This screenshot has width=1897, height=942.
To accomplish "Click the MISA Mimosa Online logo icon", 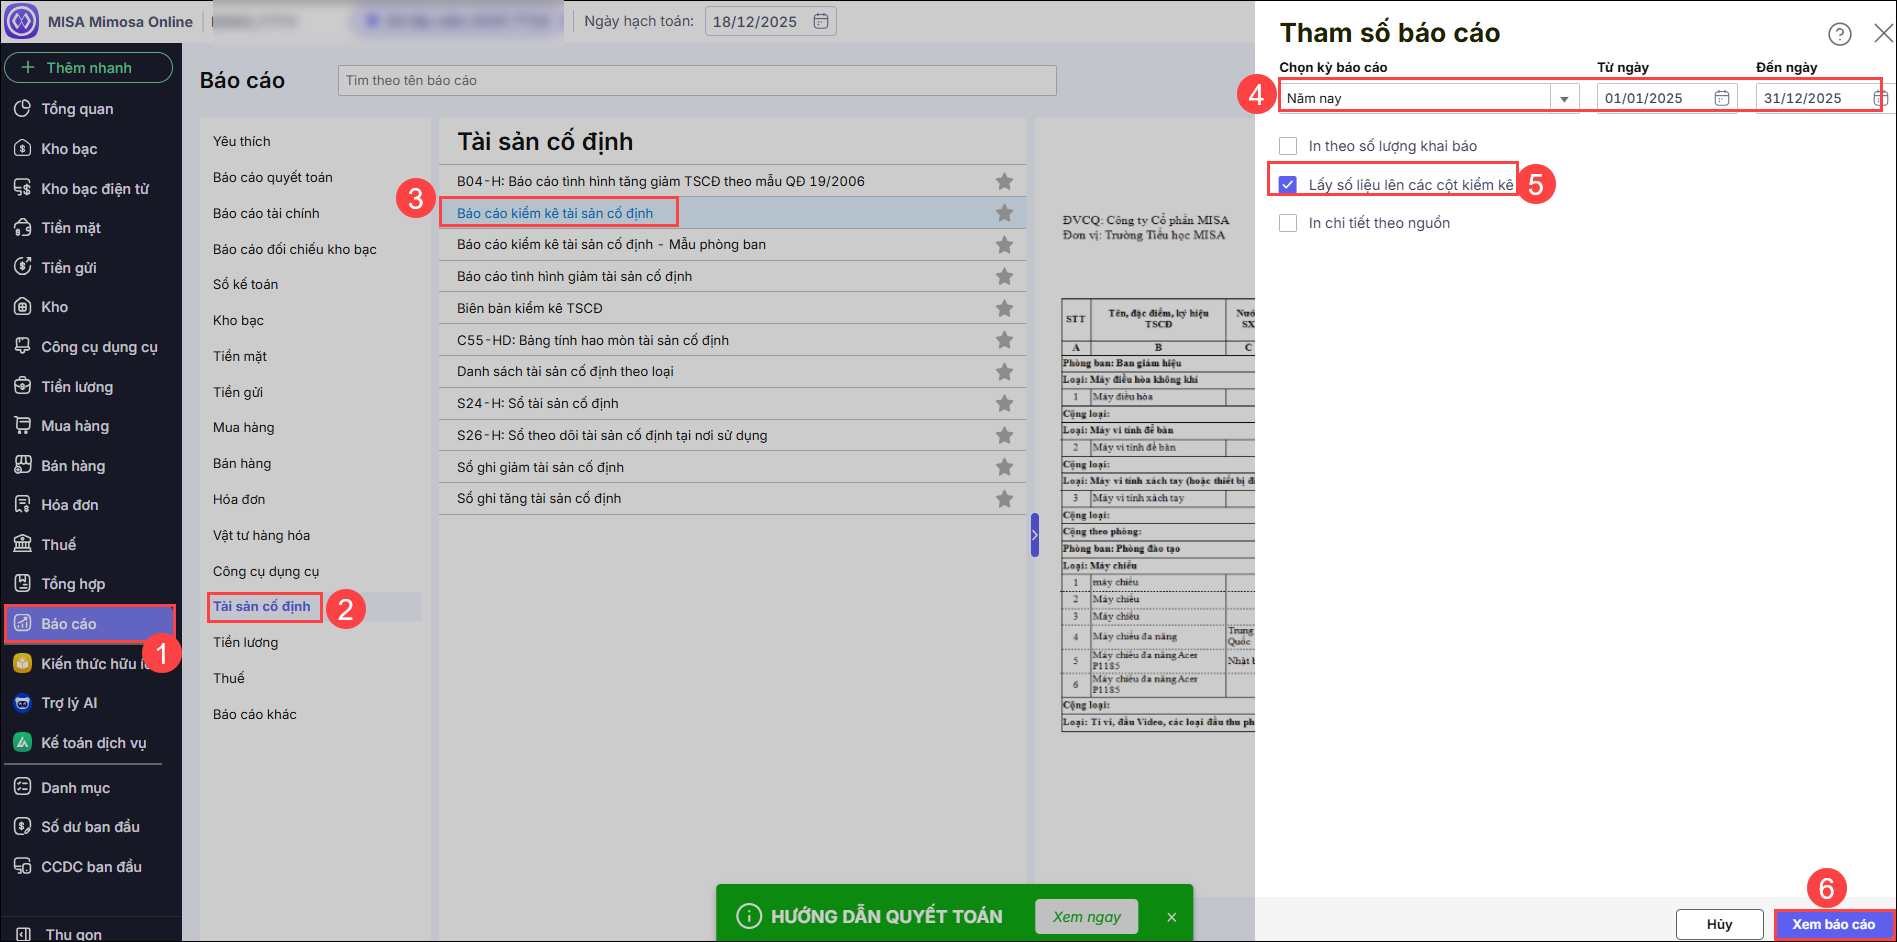I will pos(22,21).
